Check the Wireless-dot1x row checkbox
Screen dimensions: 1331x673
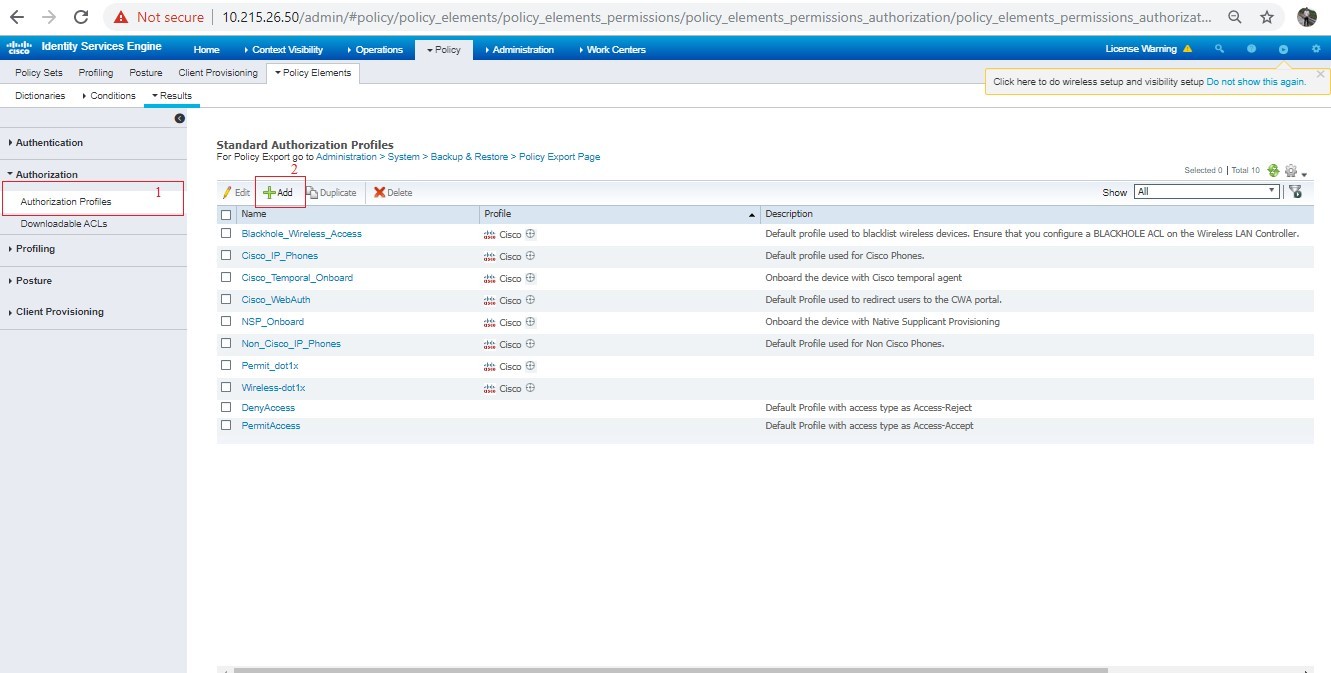click(226, 388)
